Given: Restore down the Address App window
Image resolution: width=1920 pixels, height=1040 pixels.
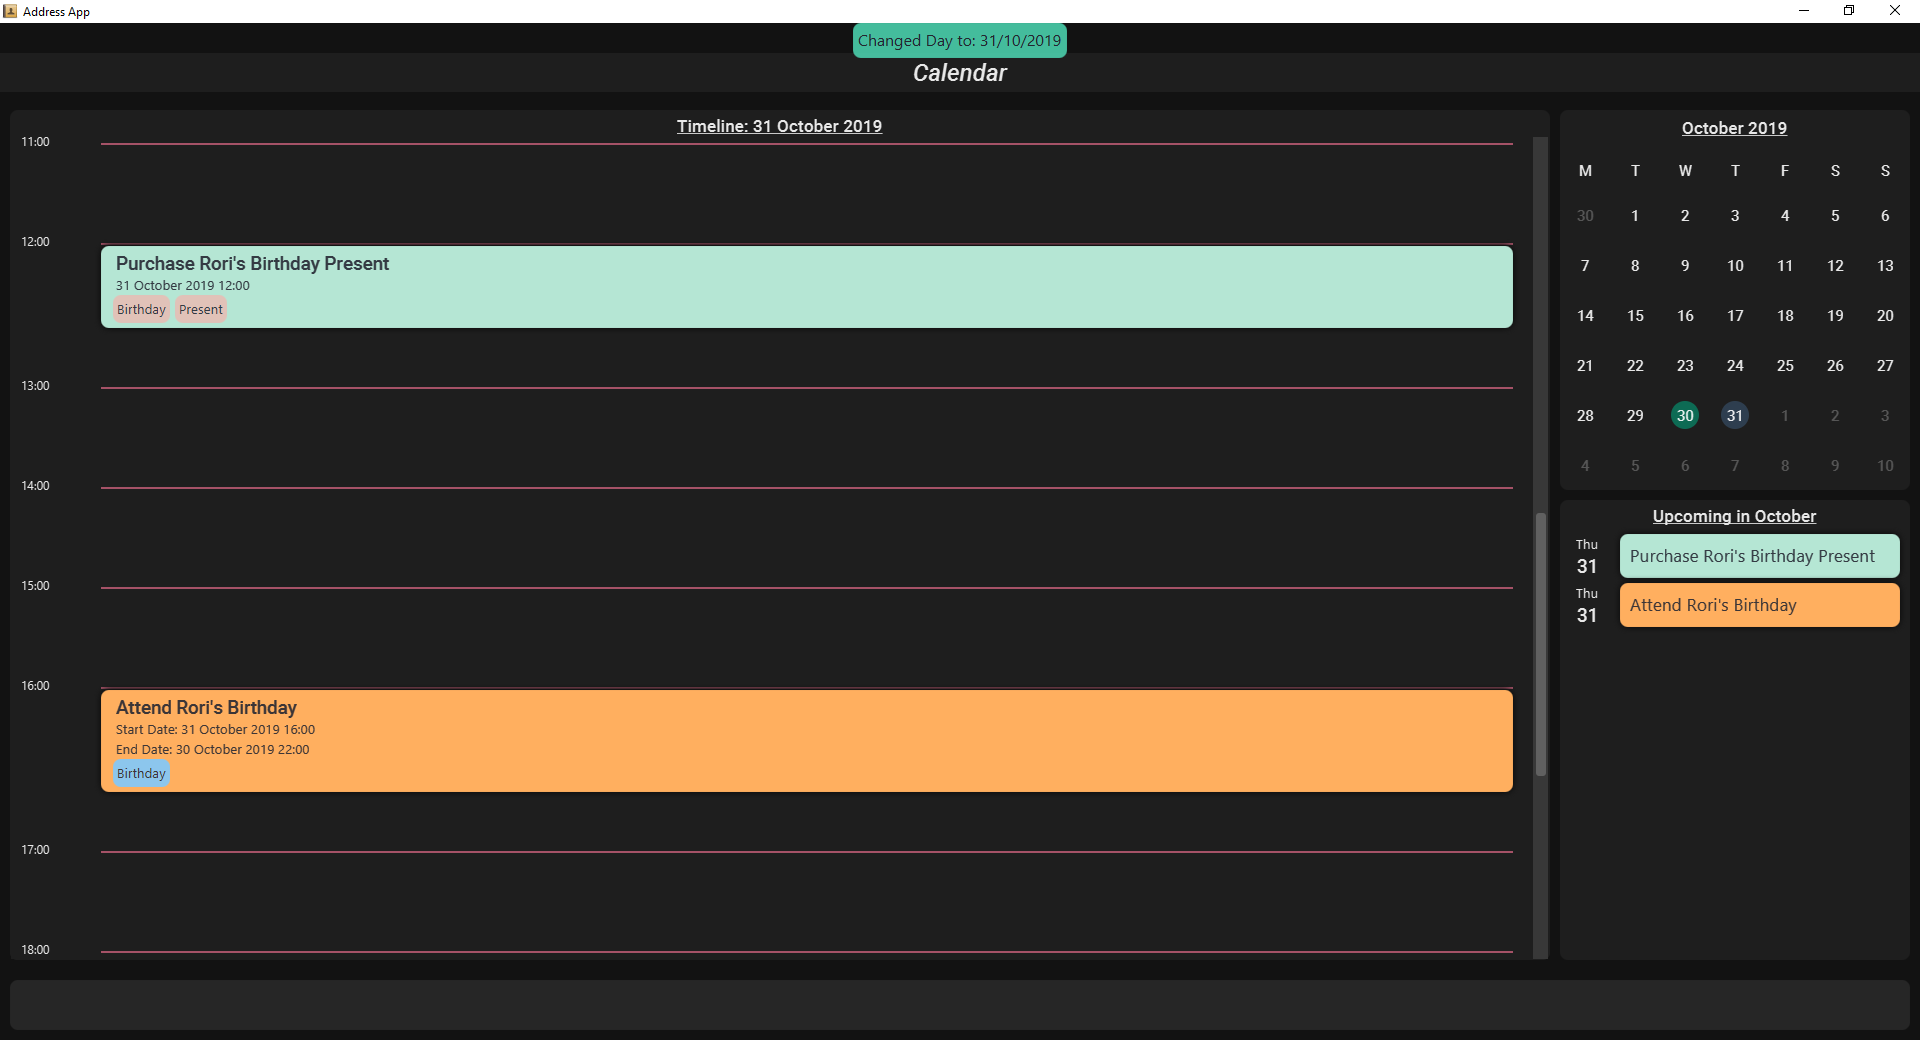Looking at the screenshot, I should coord(1849,11).
